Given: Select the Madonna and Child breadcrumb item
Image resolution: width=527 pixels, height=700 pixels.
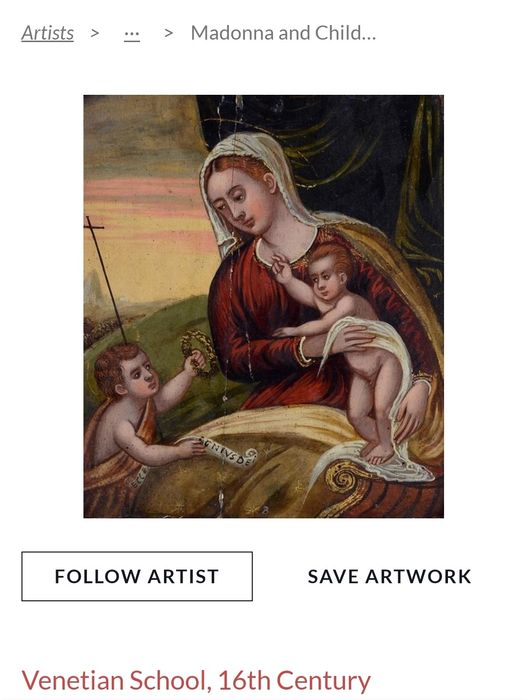Looking at the screenshot, I should point(283,33).
